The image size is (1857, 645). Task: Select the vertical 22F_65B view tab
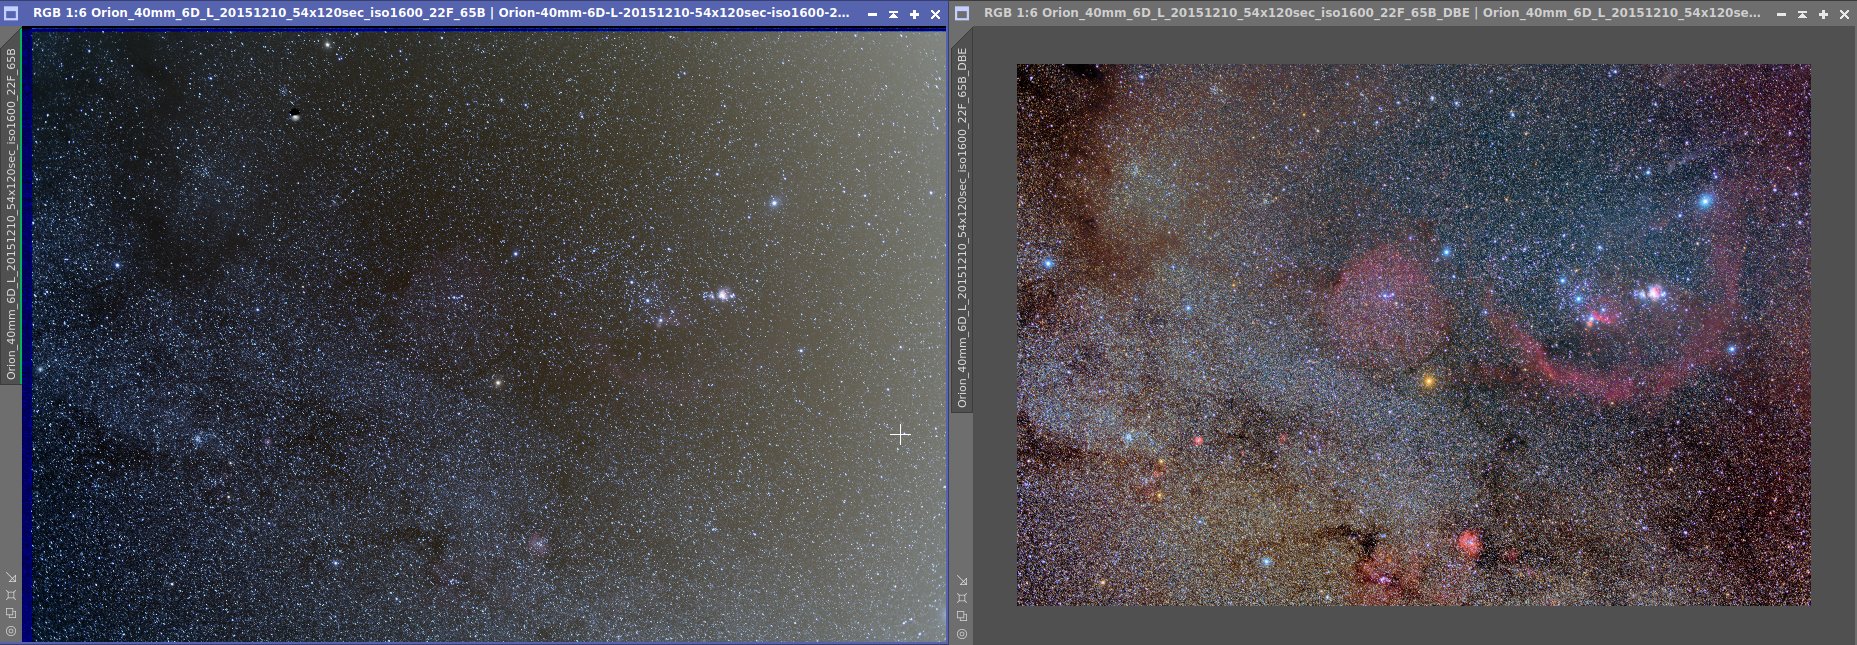click(x=11, y=215)
